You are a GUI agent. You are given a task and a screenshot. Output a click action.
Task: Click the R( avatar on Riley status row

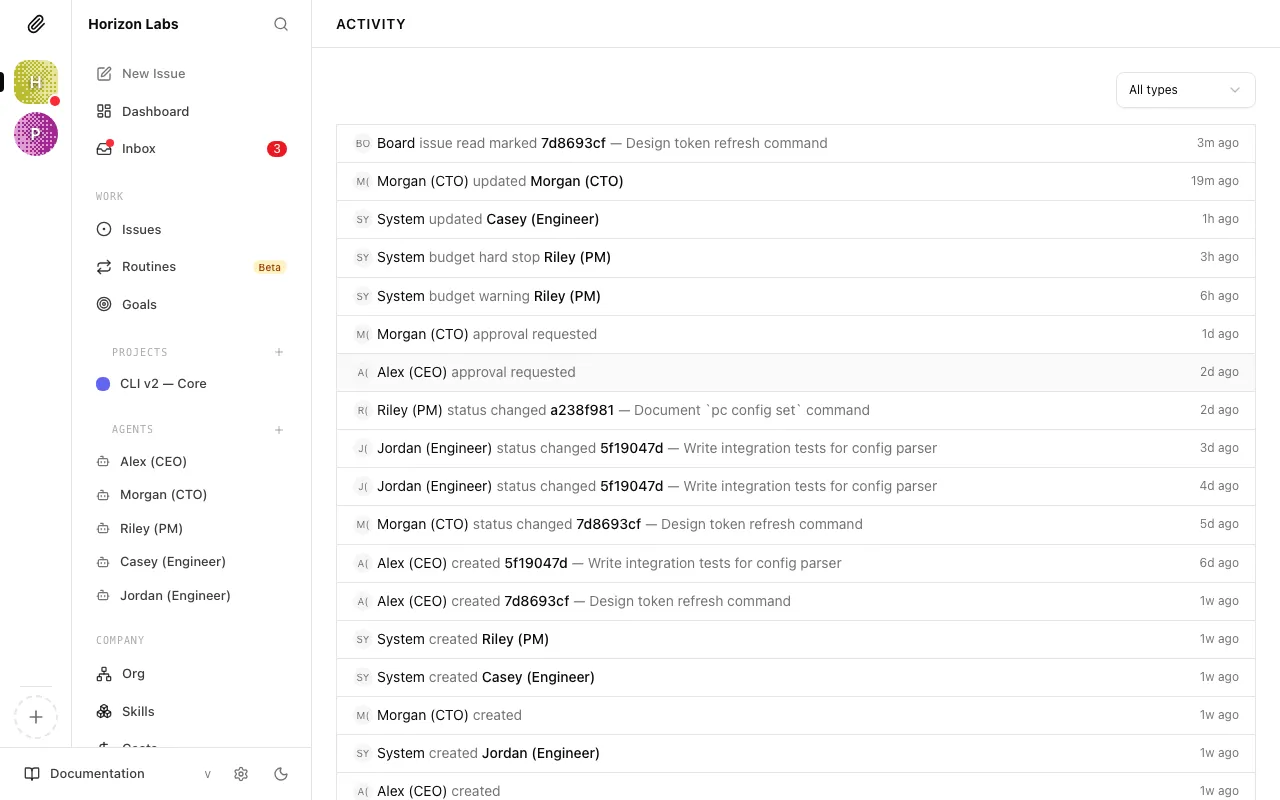tap(363, 410)
